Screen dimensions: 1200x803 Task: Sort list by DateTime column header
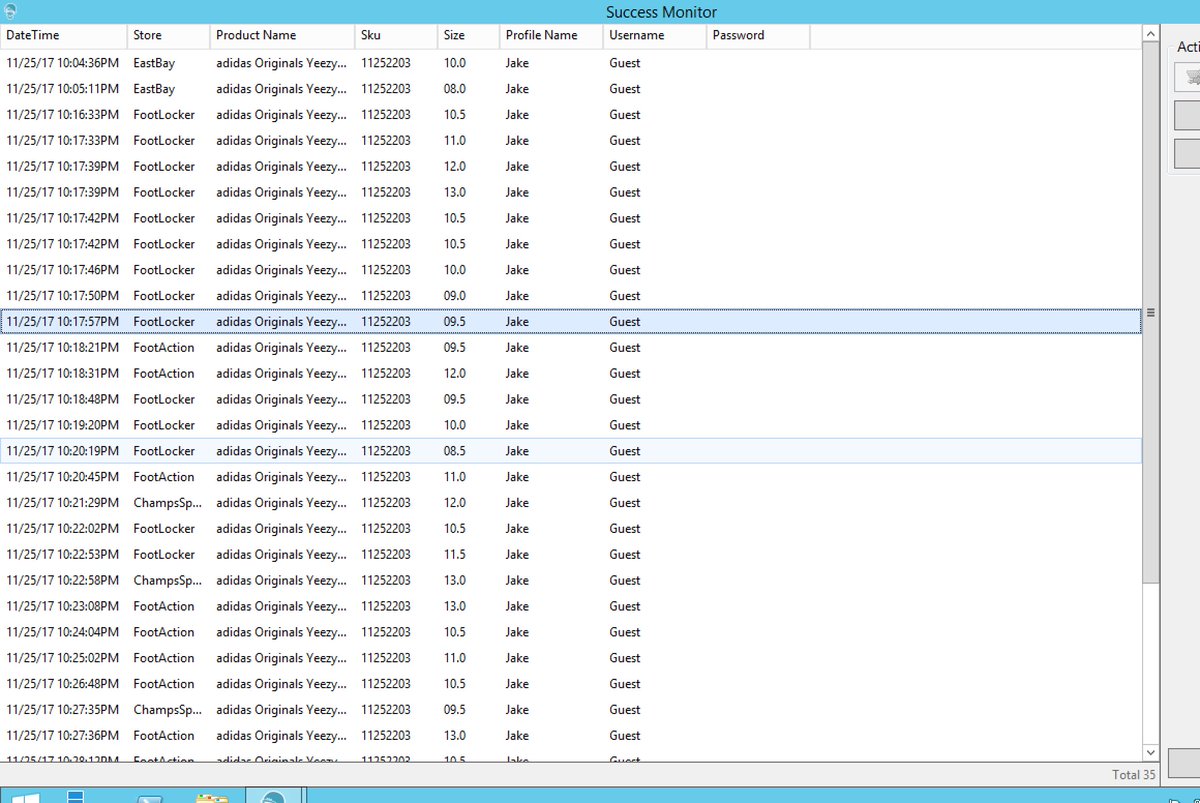pos(64,35)
